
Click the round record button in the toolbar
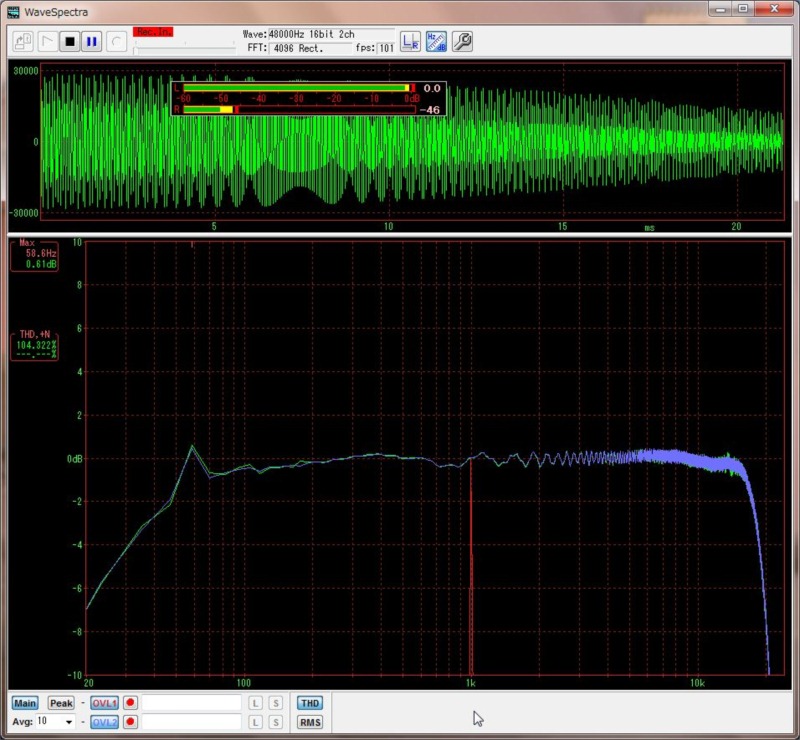(116, 42)
